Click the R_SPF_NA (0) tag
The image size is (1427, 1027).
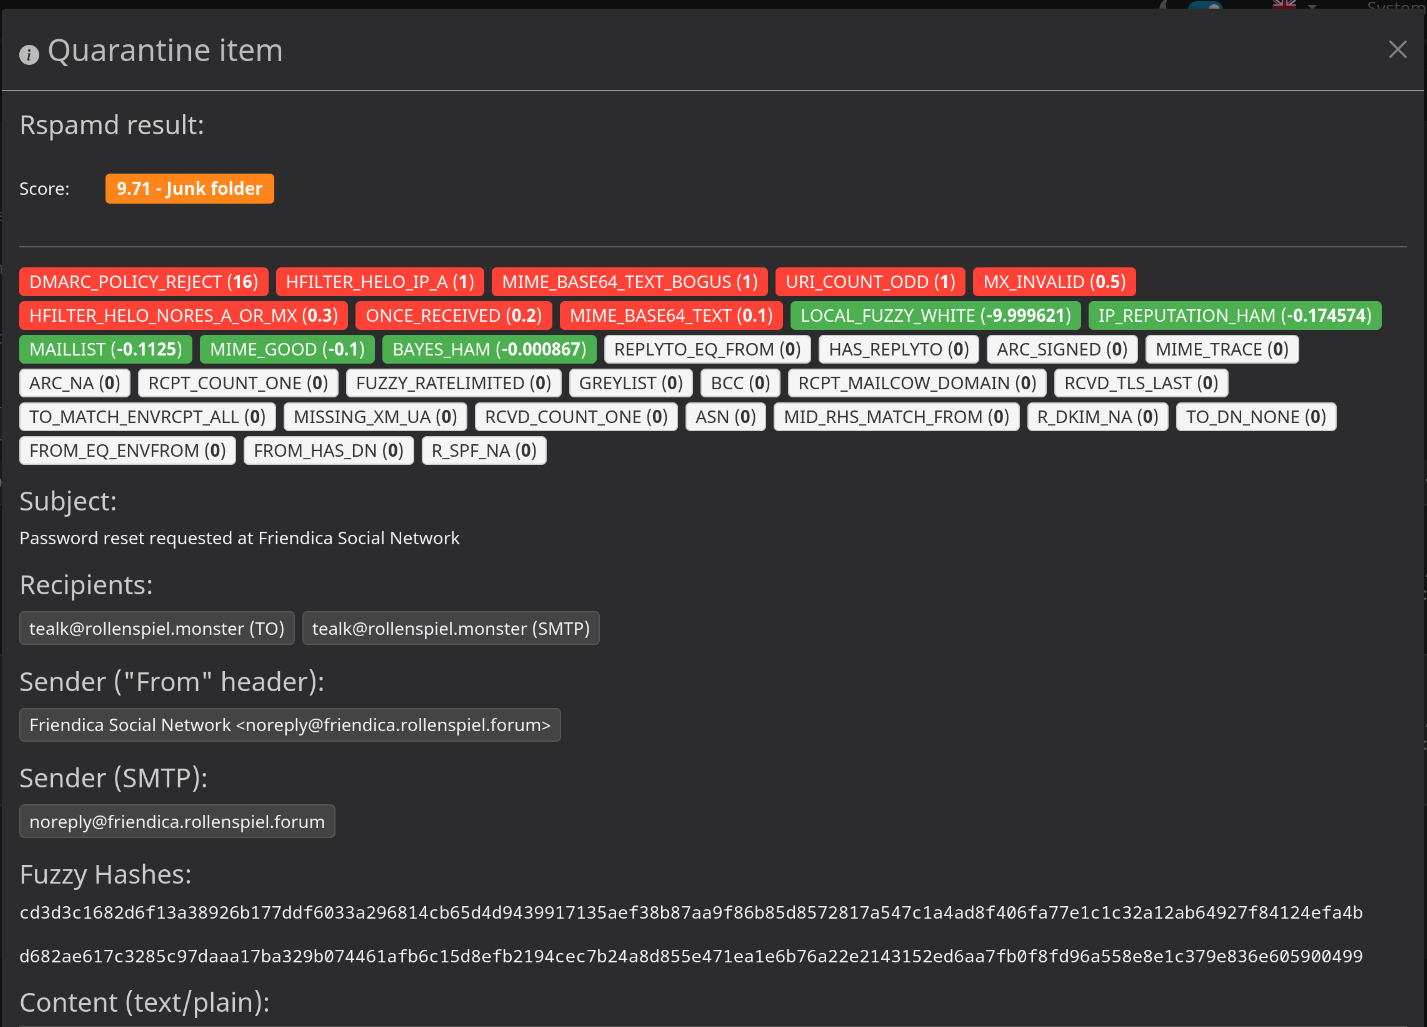(484, 451)
